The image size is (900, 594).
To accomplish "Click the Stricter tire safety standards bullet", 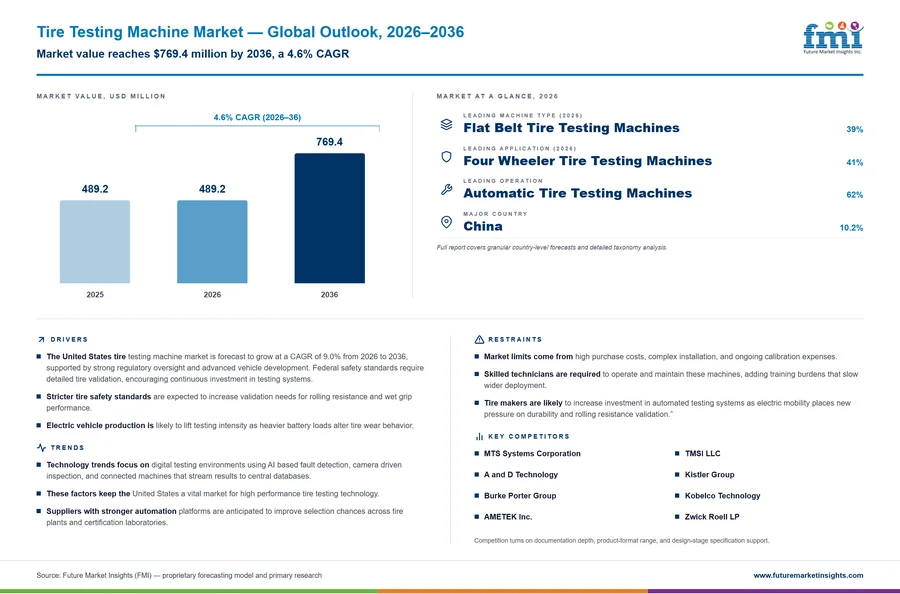I will 229,402.
